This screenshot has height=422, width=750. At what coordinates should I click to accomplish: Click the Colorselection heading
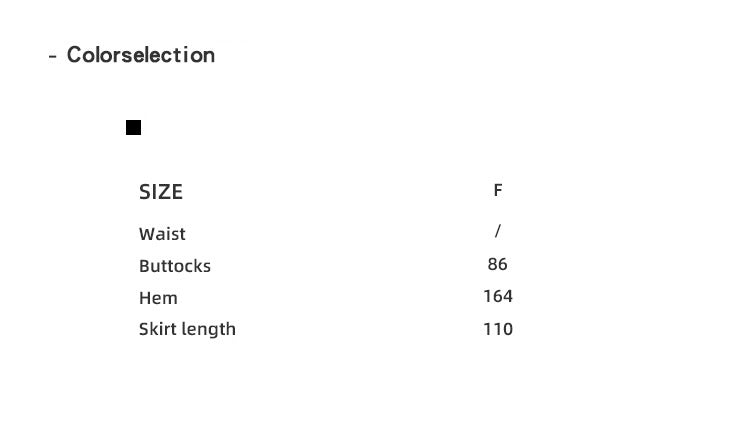140,55
